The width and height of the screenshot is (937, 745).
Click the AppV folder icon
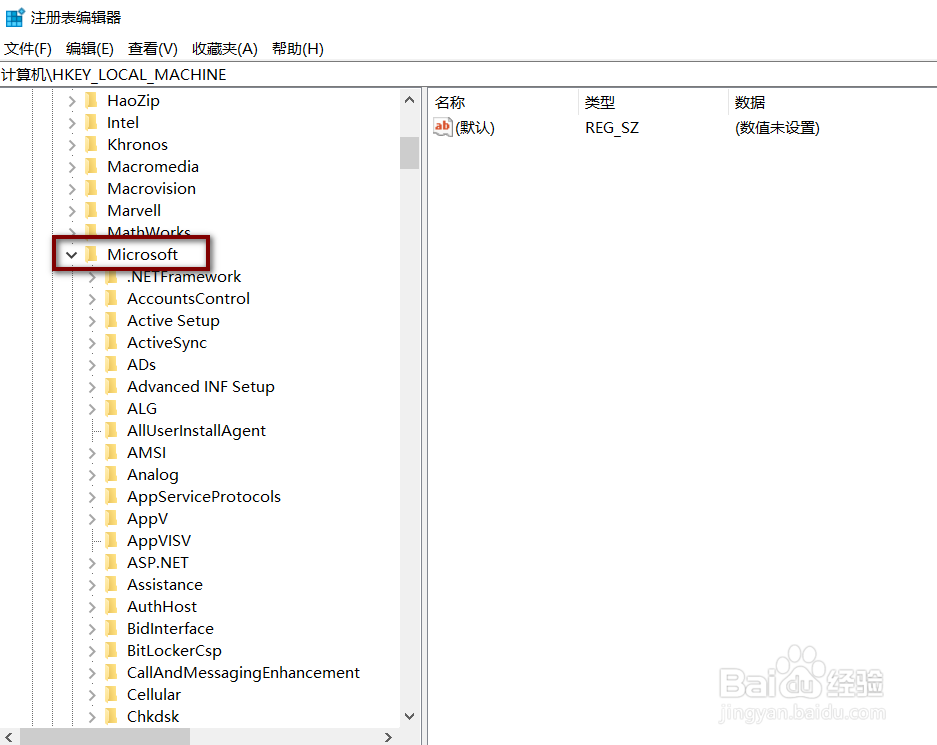111,519
